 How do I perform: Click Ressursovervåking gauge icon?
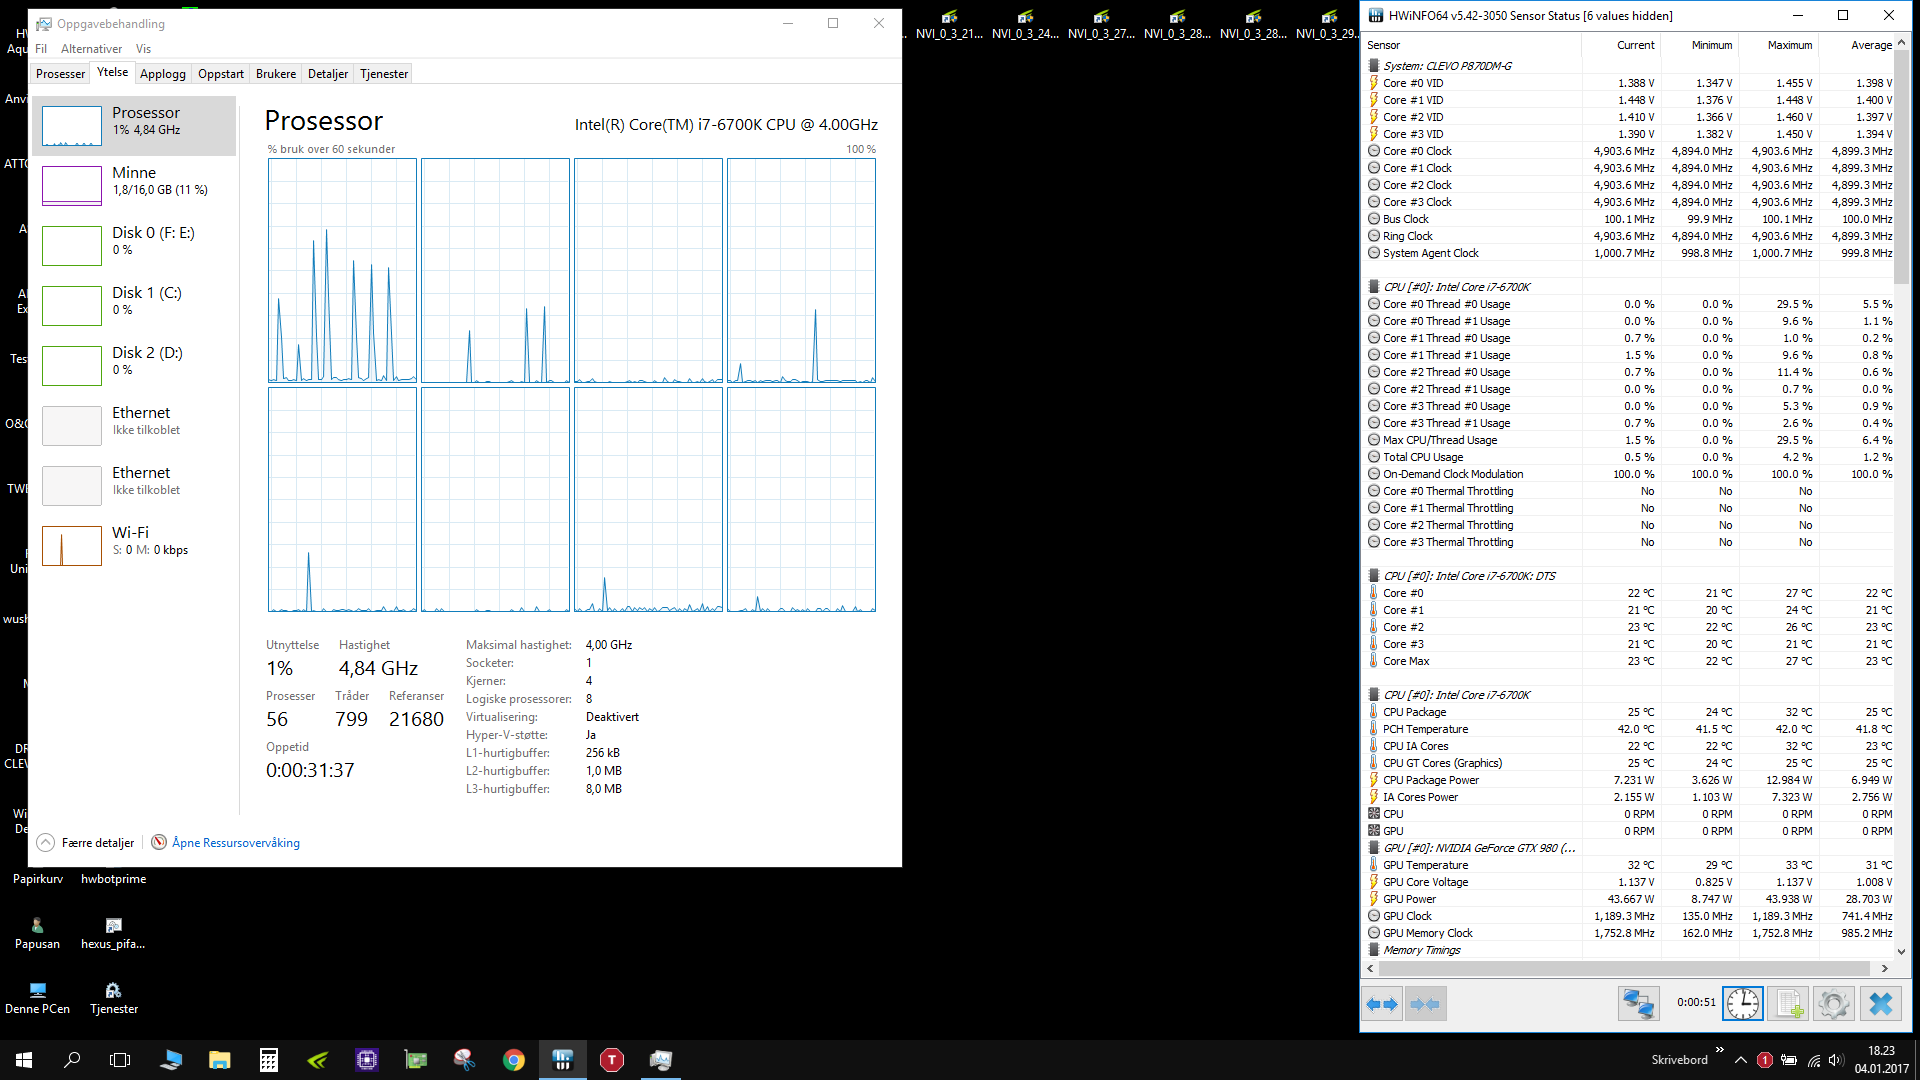pyautogui.click(x=159, y=842)
